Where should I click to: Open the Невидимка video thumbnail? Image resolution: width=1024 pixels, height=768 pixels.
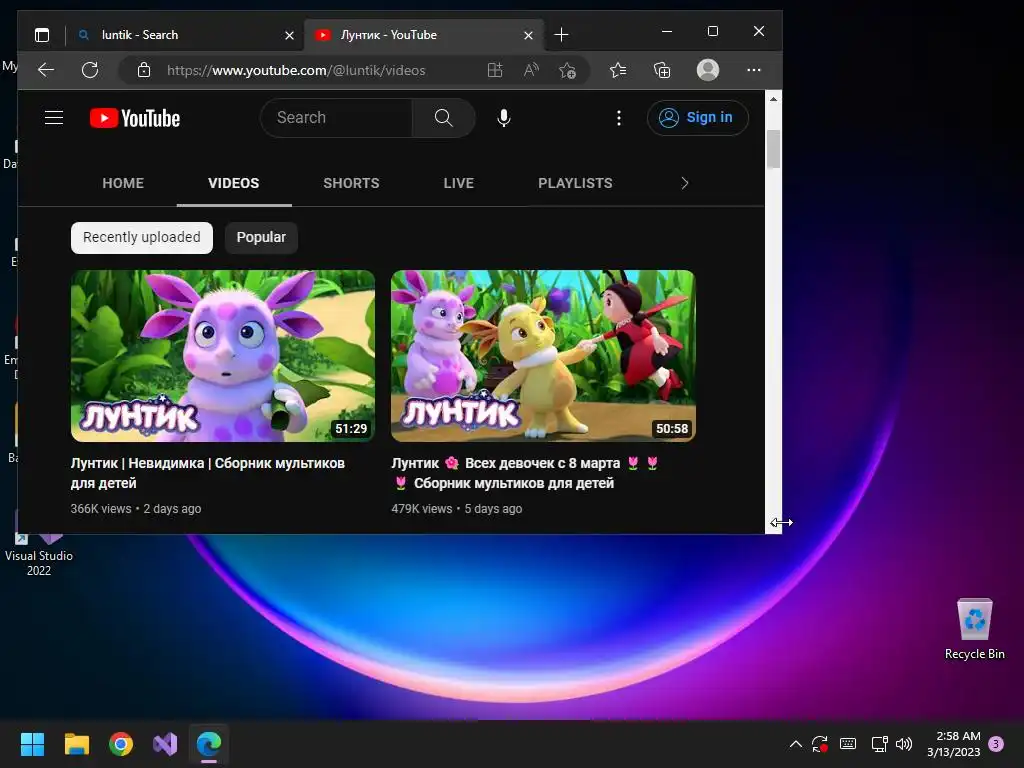click(x=223, y=356)
